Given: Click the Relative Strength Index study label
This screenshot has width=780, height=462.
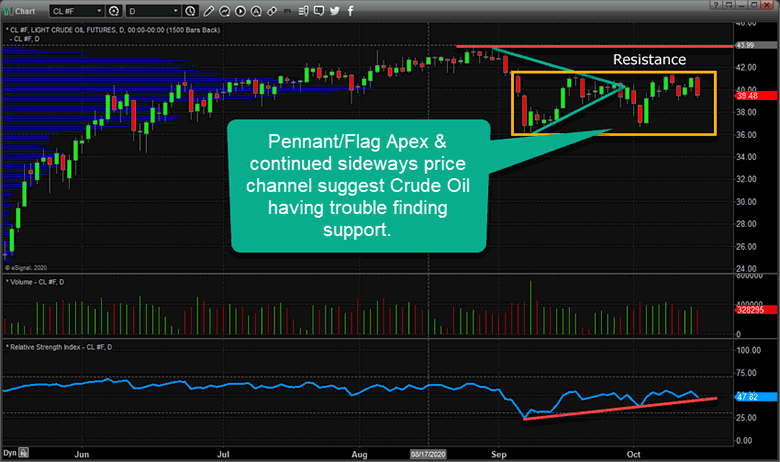Looking at the screenshot, I should pyautogui.click(x=59, y=347).
